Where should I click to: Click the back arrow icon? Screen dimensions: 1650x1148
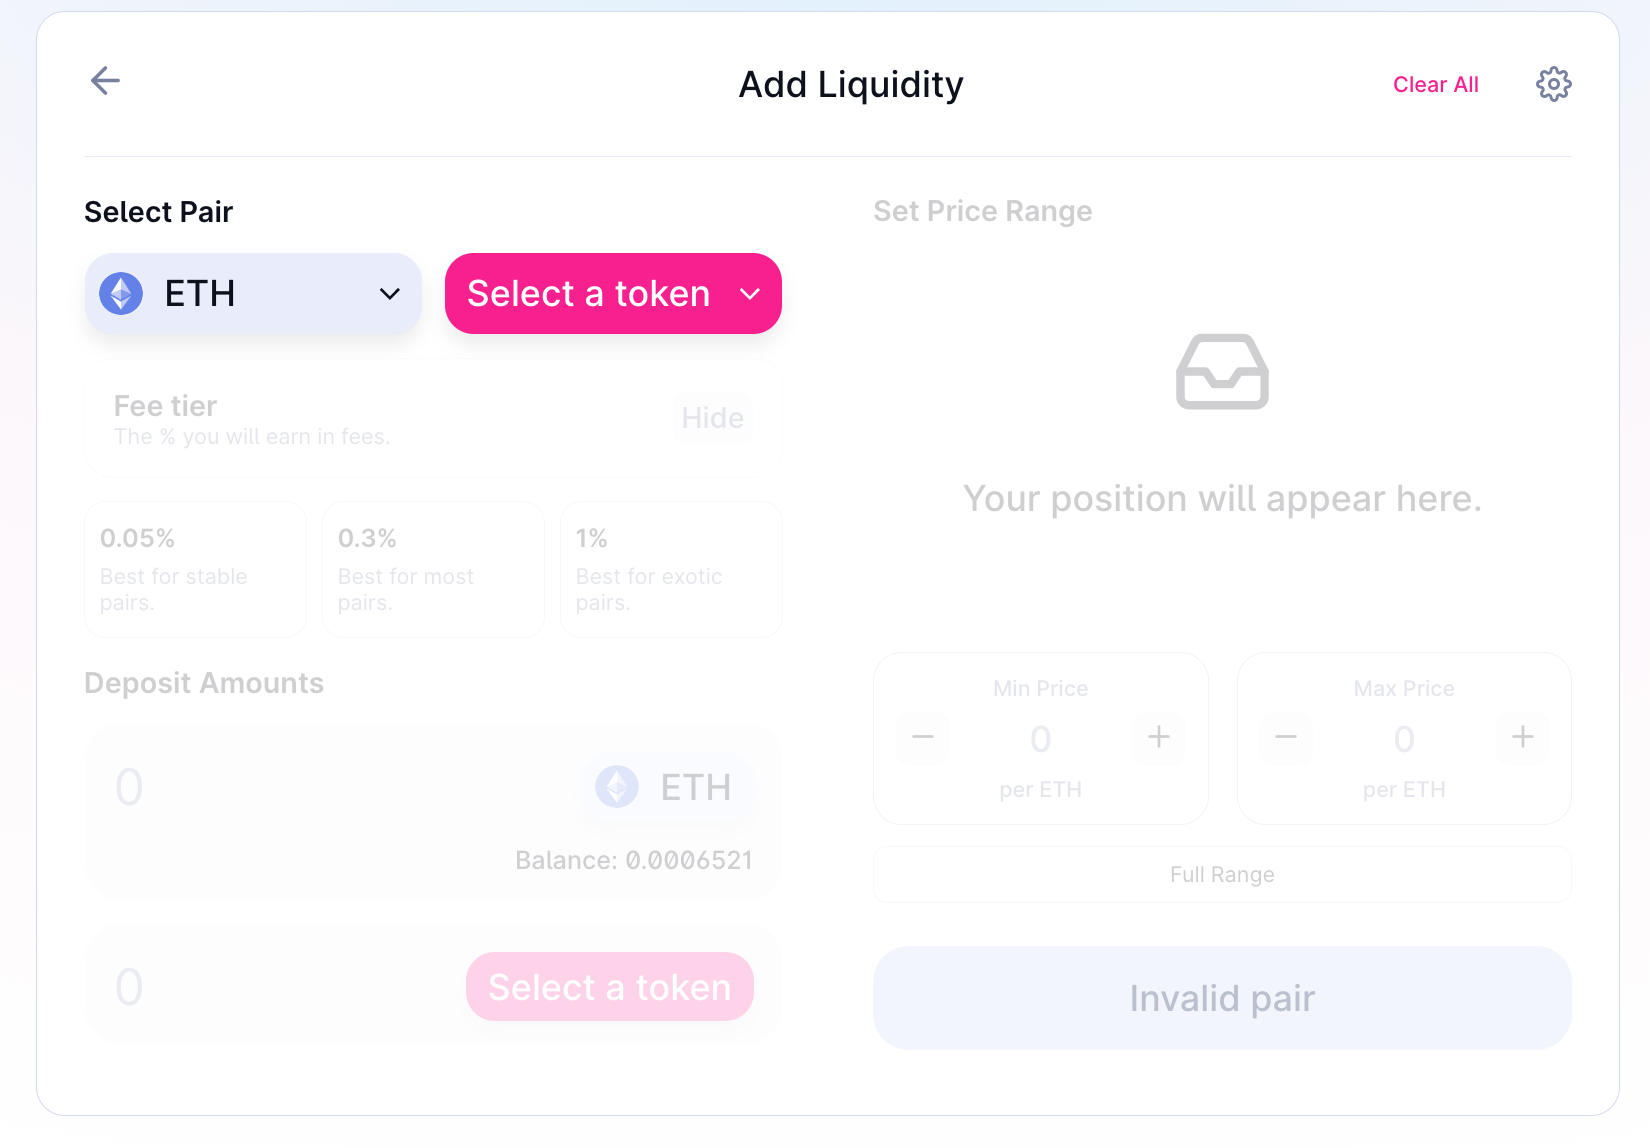(x=105, y=81)
